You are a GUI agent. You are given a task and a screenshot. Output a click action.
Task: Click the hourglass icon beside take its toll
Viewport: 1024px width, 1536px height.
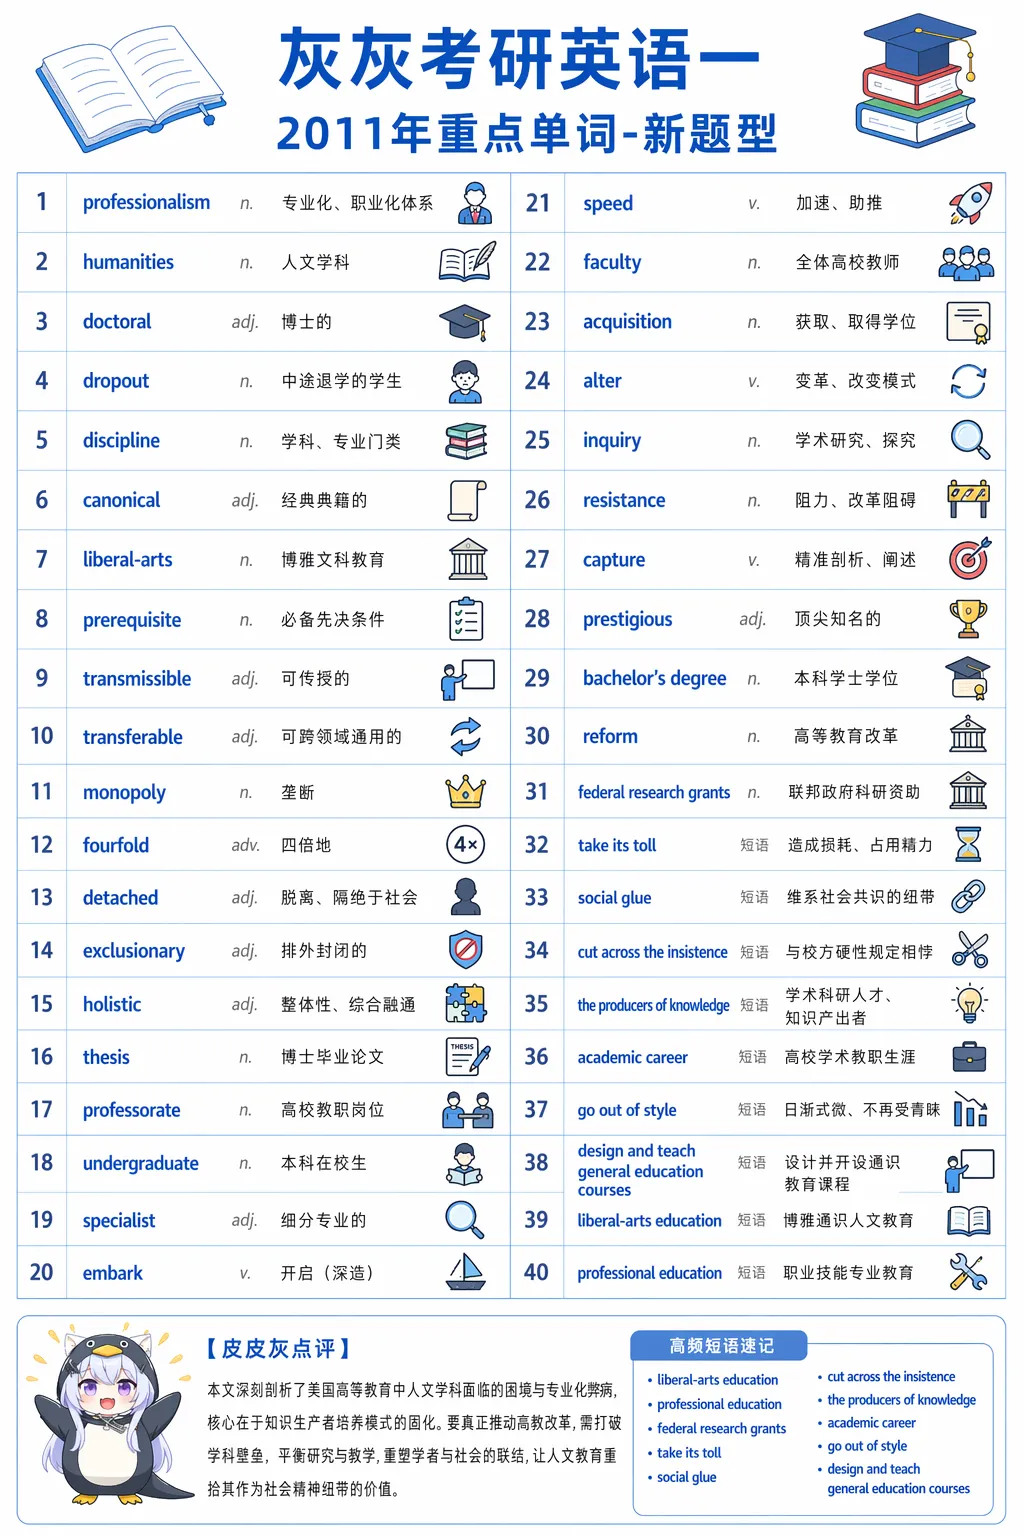pos(968,845)
